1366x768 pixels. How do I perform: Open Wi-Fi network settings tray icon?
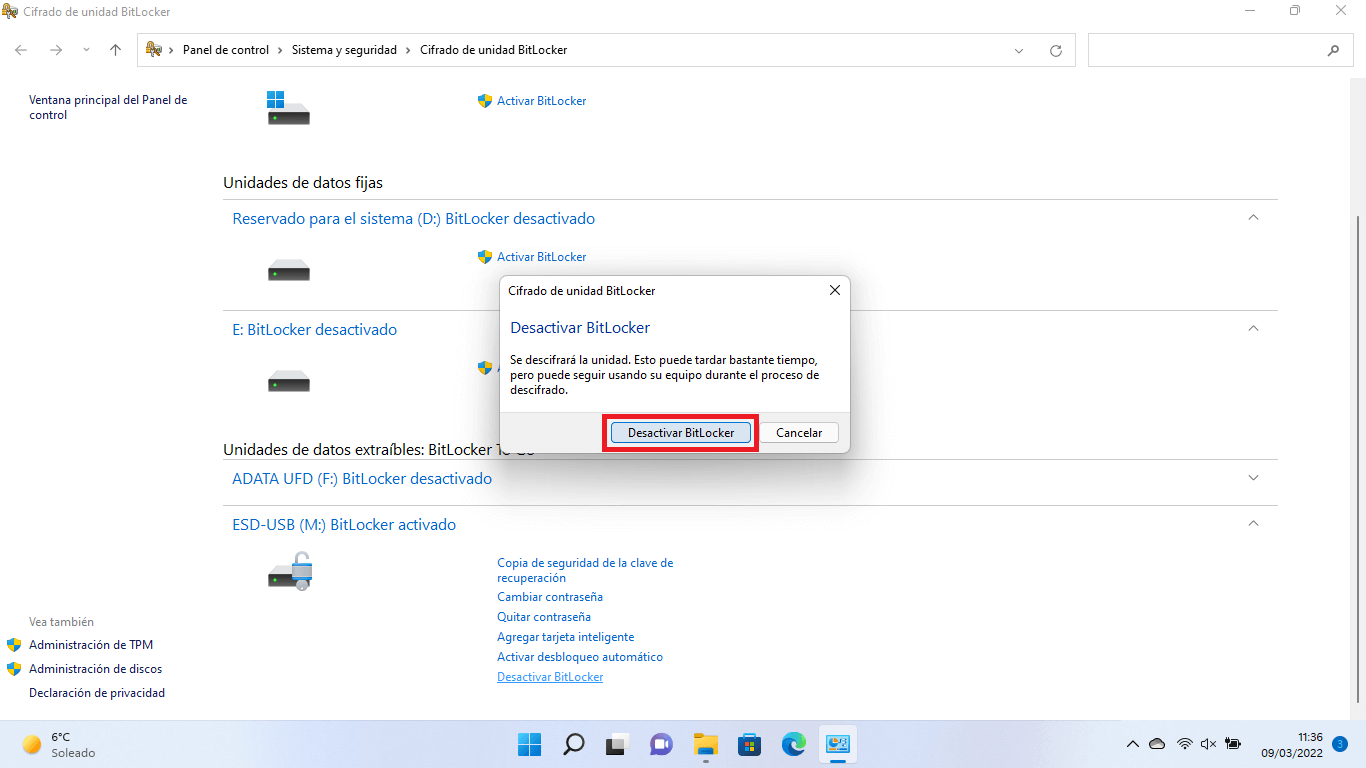pos(1185,744)
